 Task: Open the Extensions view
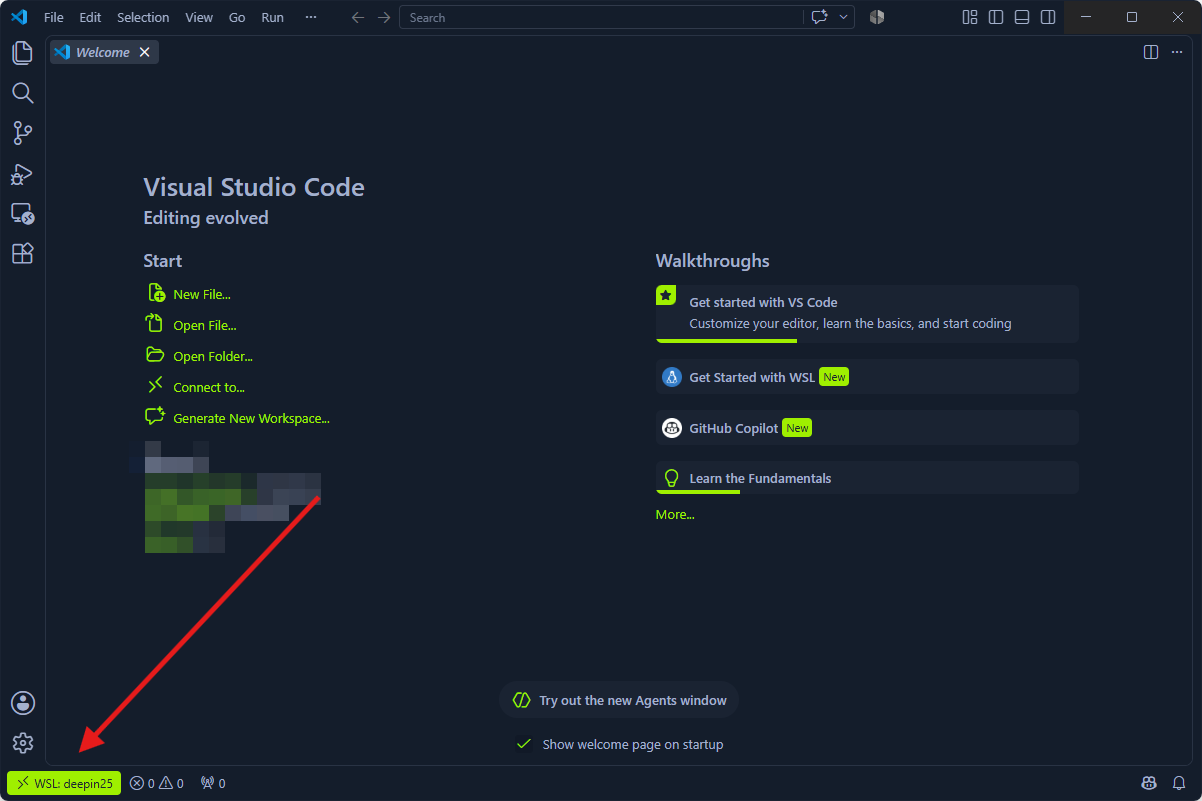click(22, 254)
